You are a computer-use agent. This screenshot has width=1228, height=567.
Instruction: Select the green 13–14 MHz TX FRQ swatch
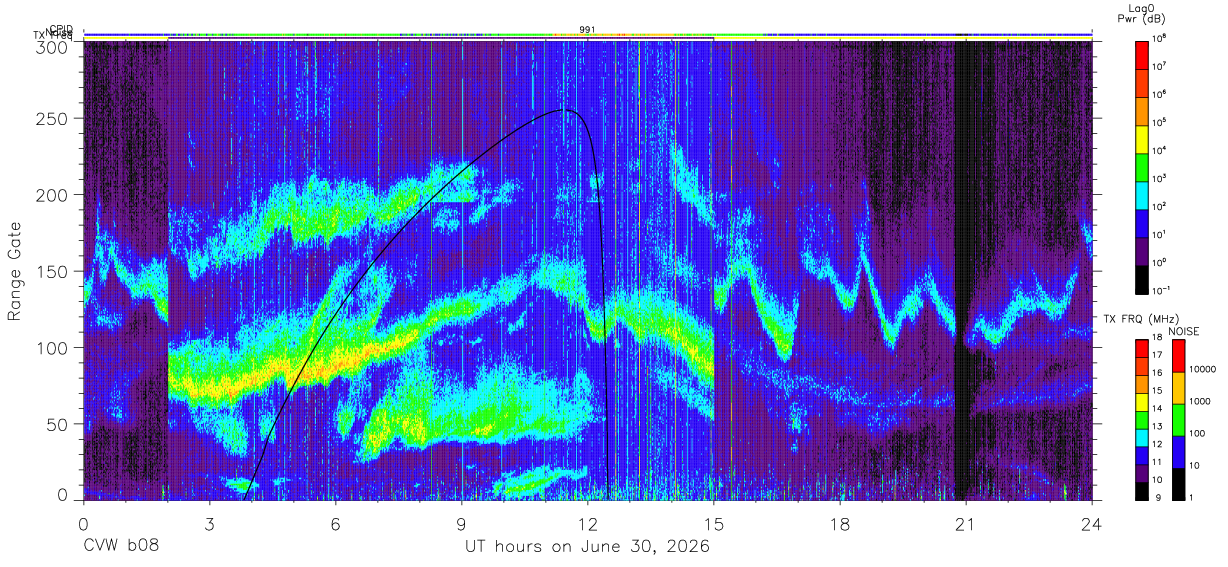click(x=1142, y=419)
